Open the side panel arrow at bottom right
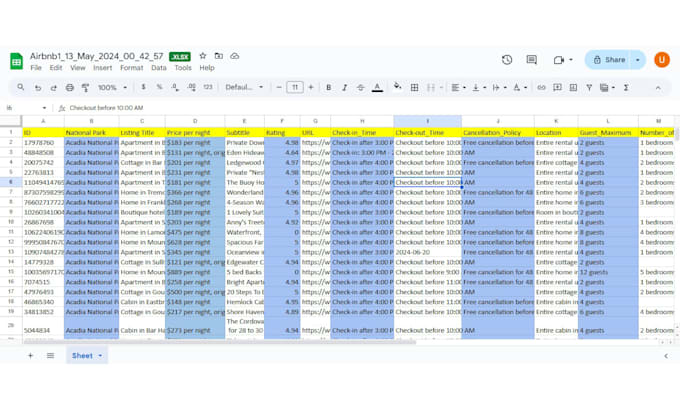The image size is (680, 409). coord(666,356)
